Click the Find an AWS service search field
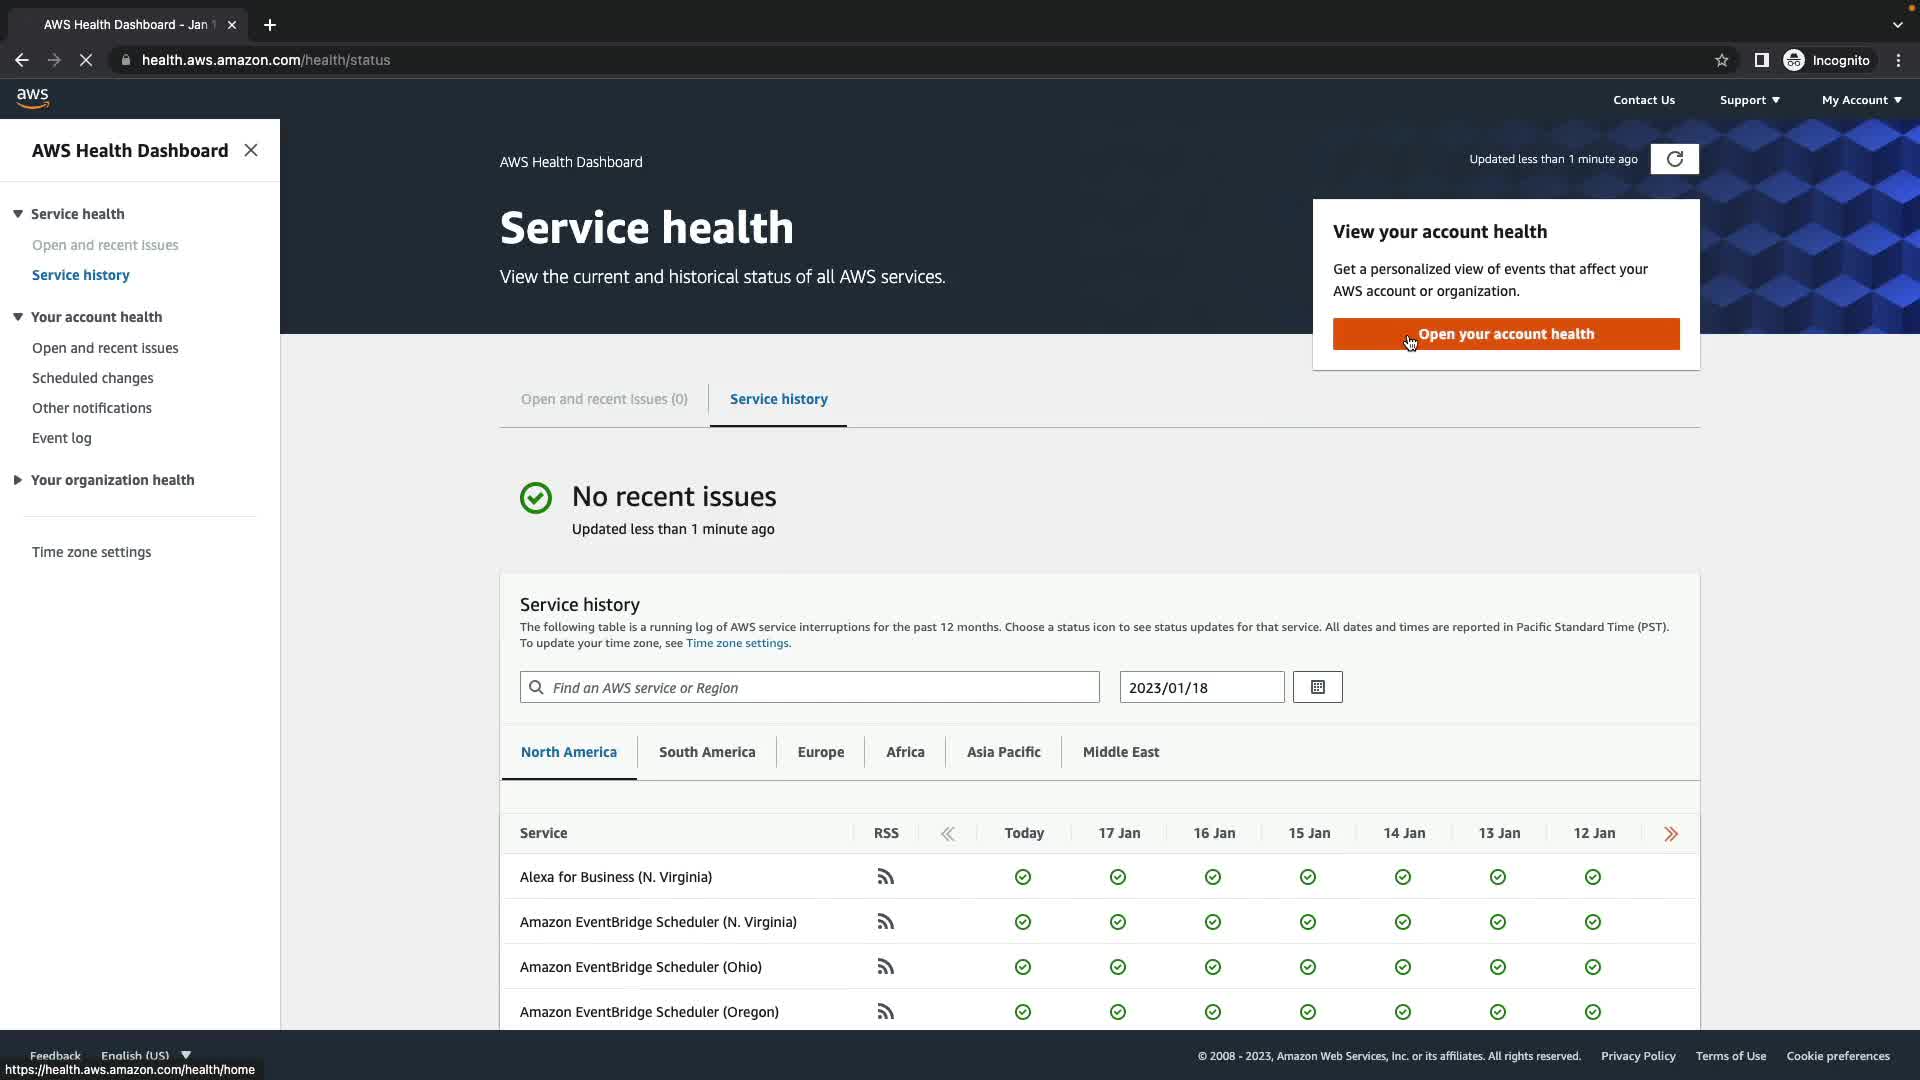 (x=810, y=687)
